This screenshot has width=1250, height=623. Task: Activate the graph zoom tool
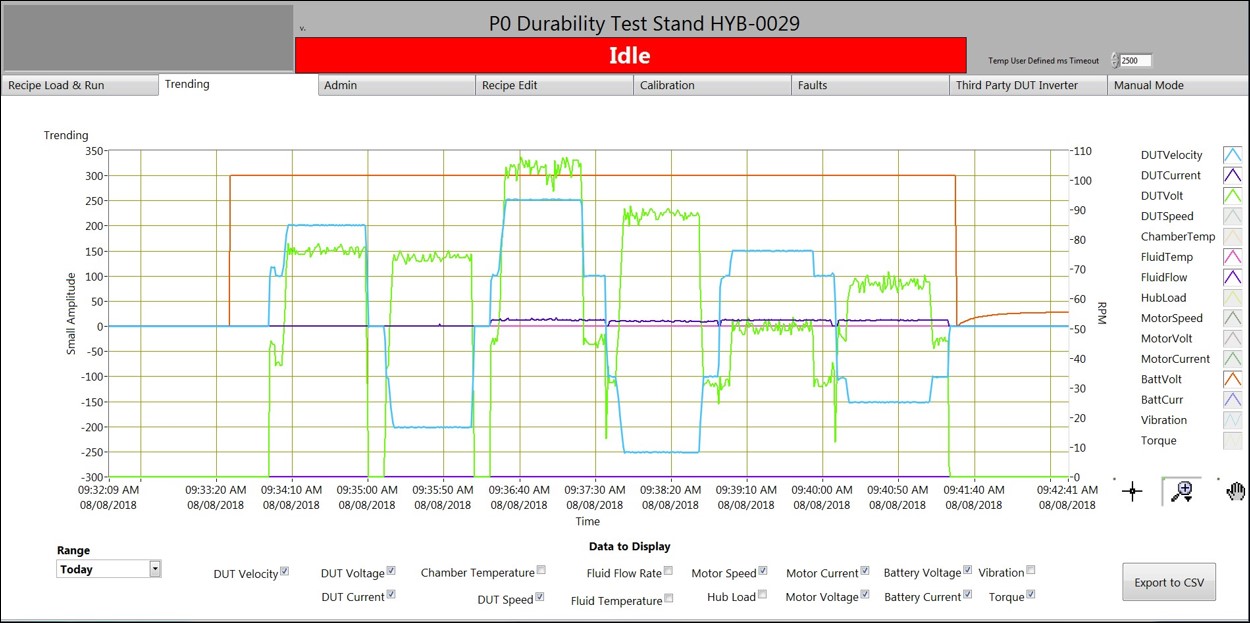coord(1182,491)
